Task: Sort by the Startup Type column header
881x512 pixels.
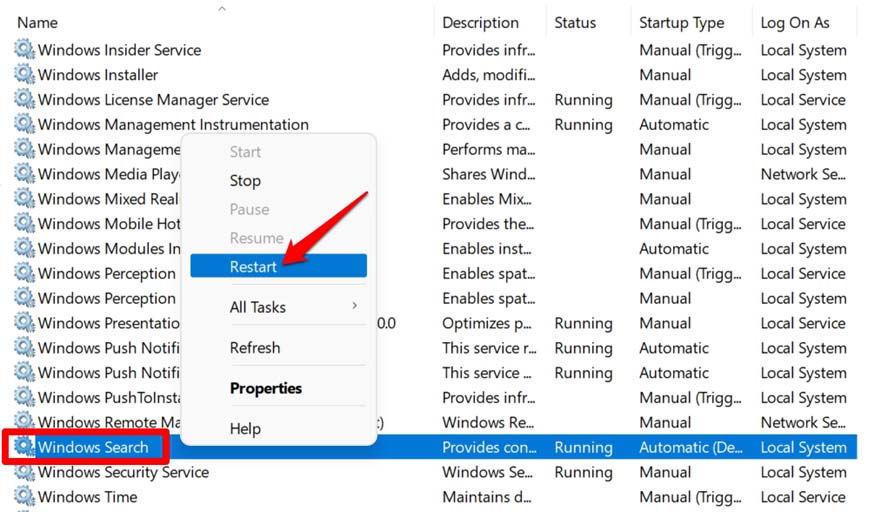Action: coord(682,22)
